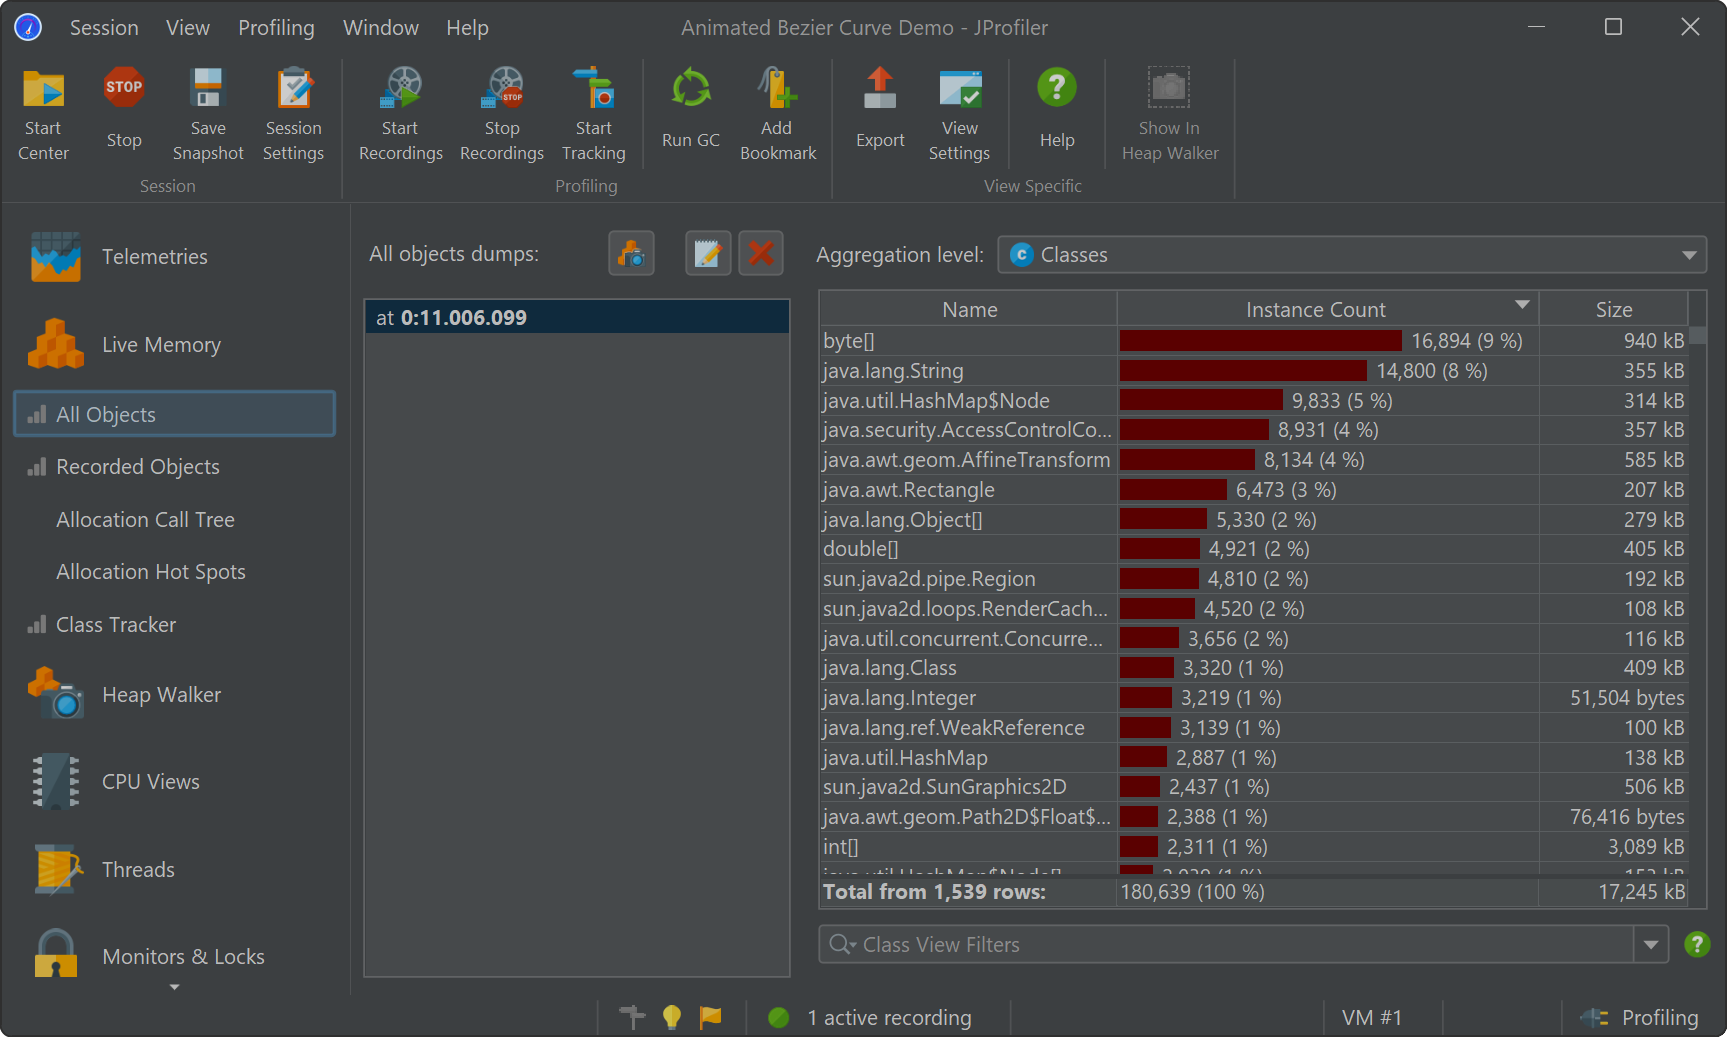Image resolution: width=1727 pixels, height=1037 pixels.
Task: Select the java.util.HashMap$Node row
Action: point(1254,401)
